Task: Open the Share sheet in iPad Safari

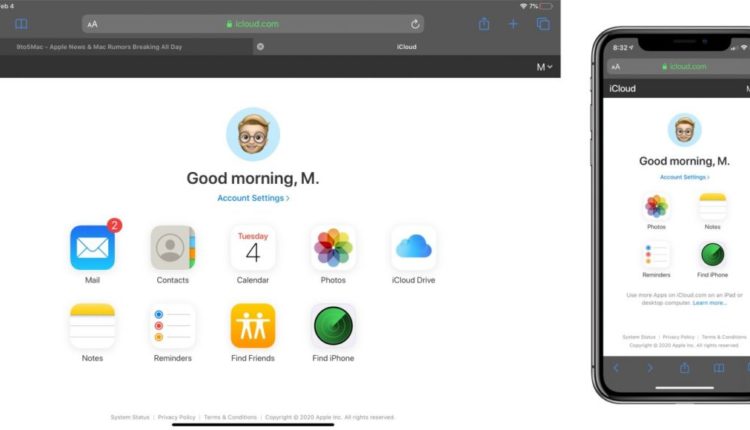Action: (484, 23)
